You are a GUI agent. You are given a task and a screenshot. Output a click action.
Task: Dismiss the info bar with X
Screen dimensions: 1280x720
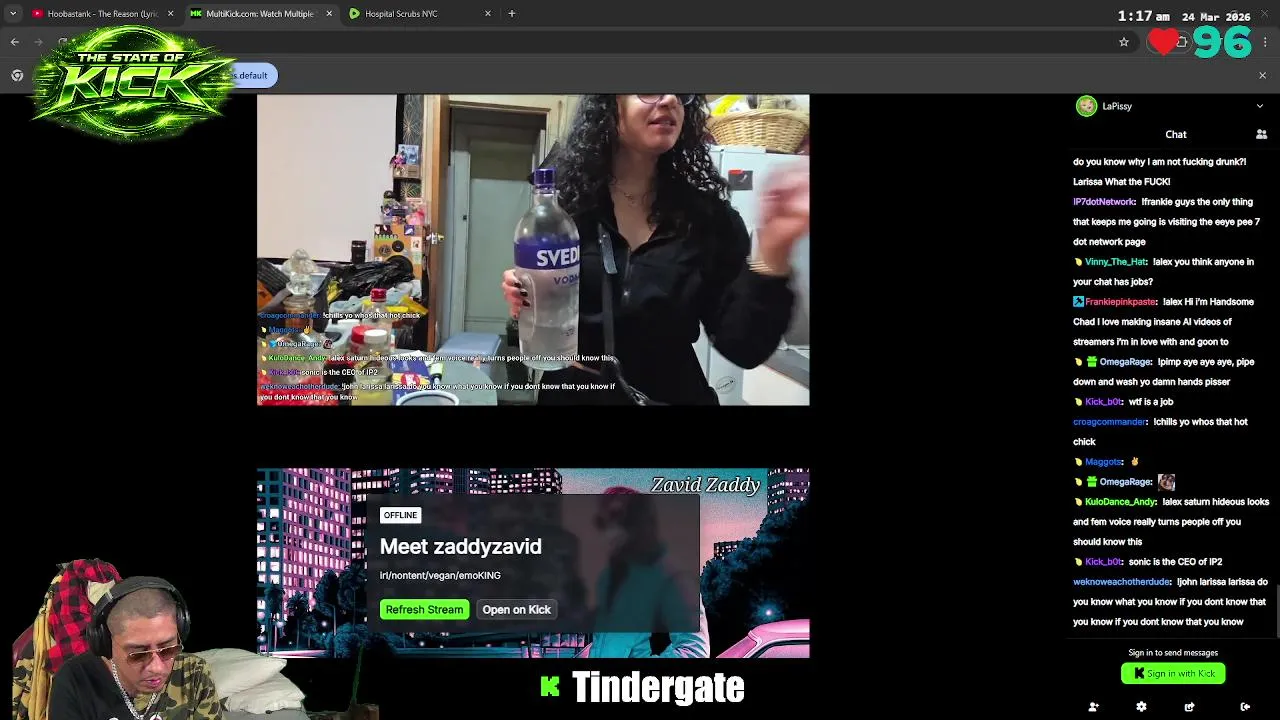point(1262,75)
